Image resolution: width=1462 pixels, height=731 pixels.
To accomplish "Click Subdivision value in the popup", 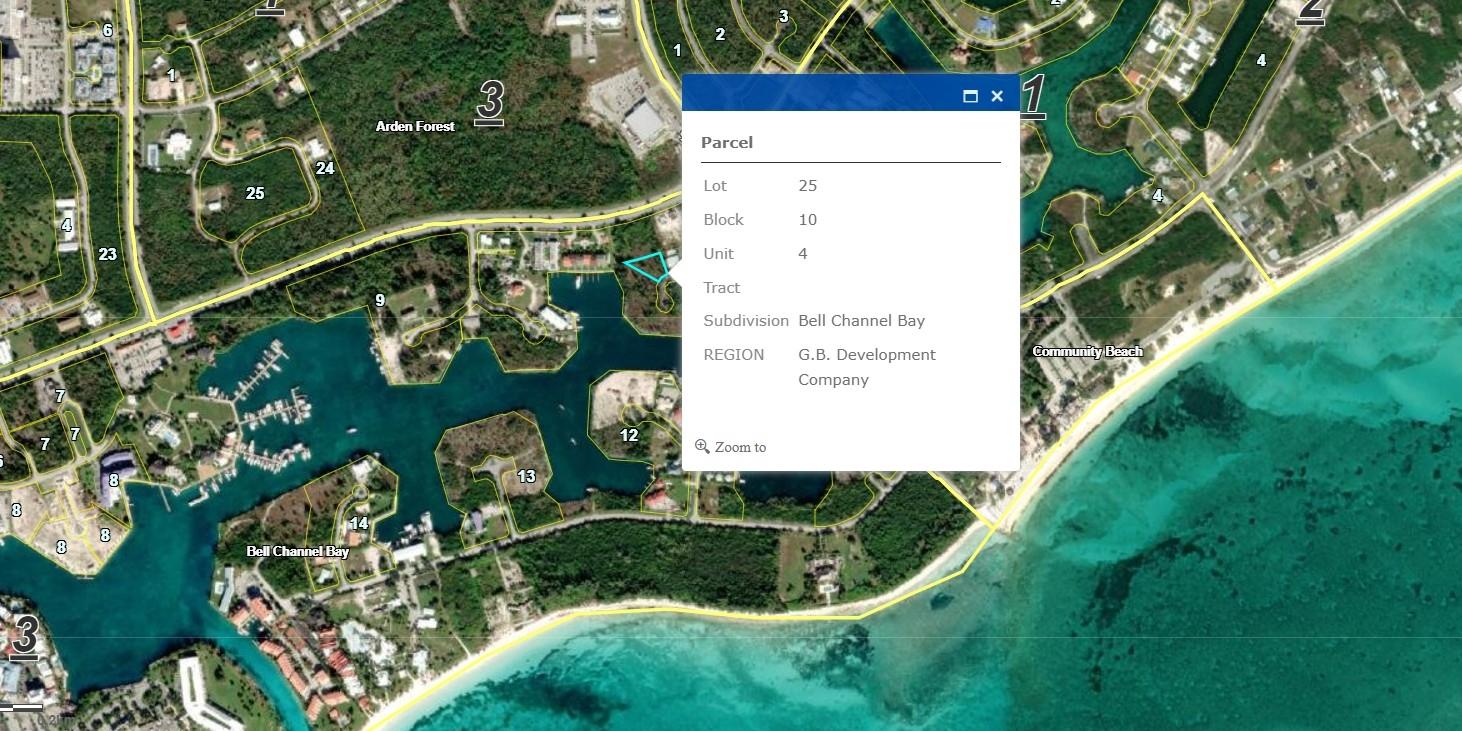I will 861,321.
